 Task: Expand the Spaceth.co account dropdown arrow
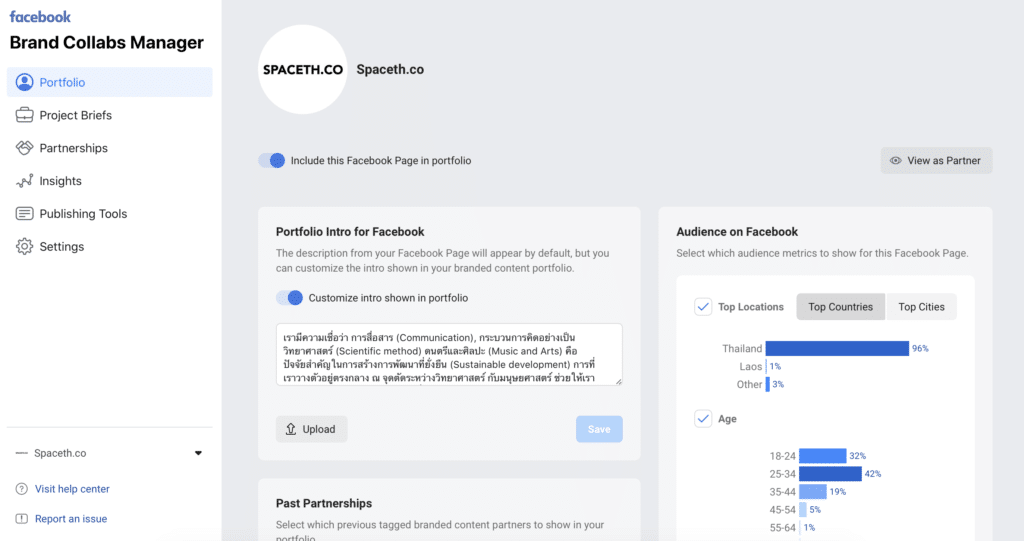point(198,453)
